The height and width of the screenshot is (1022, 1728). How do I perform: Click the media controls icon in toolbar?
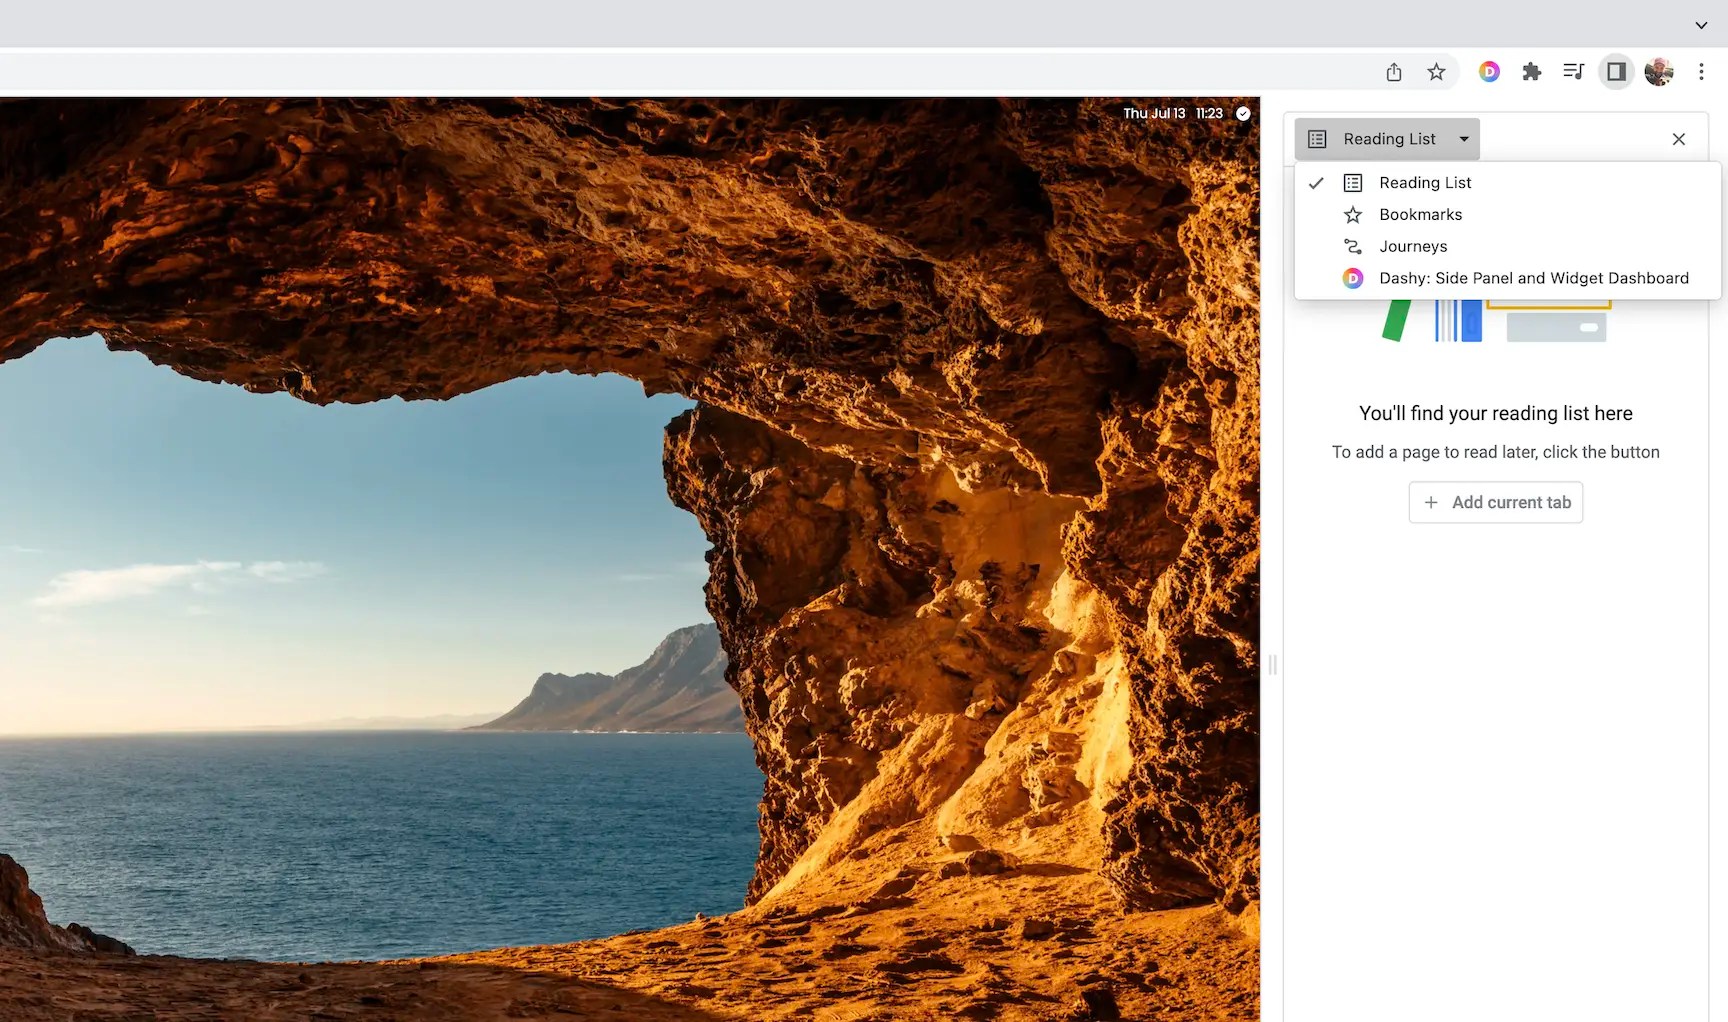tap(1574, 71)
